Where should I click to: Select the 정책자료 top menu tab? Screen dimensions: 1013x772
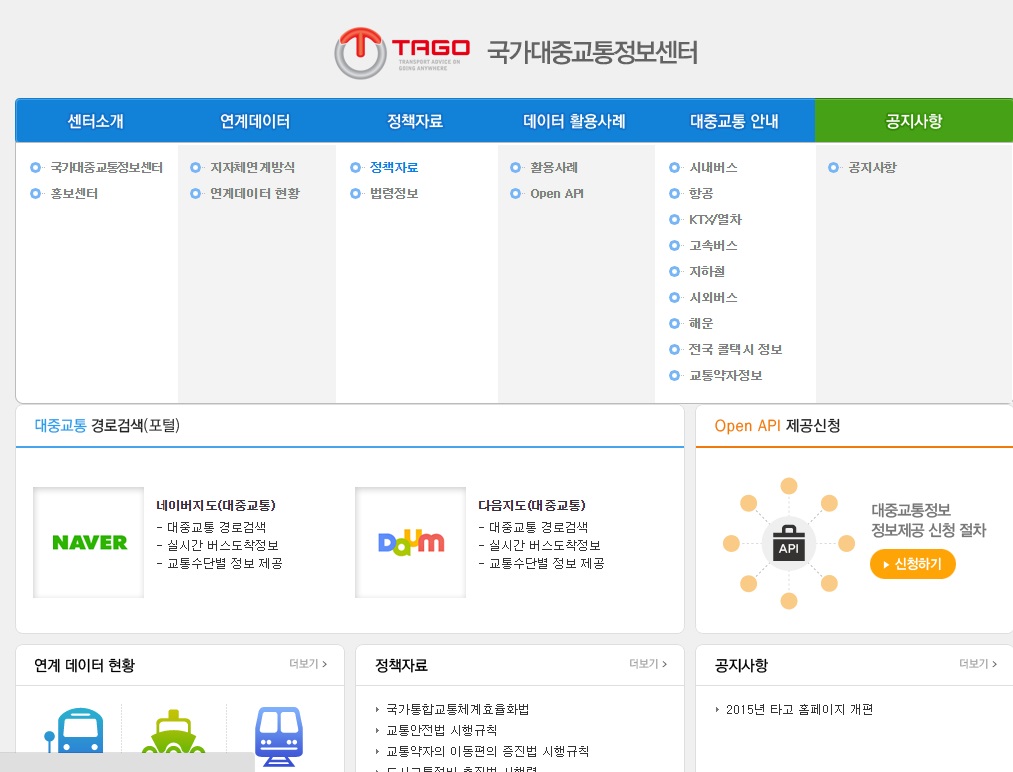tap(415, 121)
